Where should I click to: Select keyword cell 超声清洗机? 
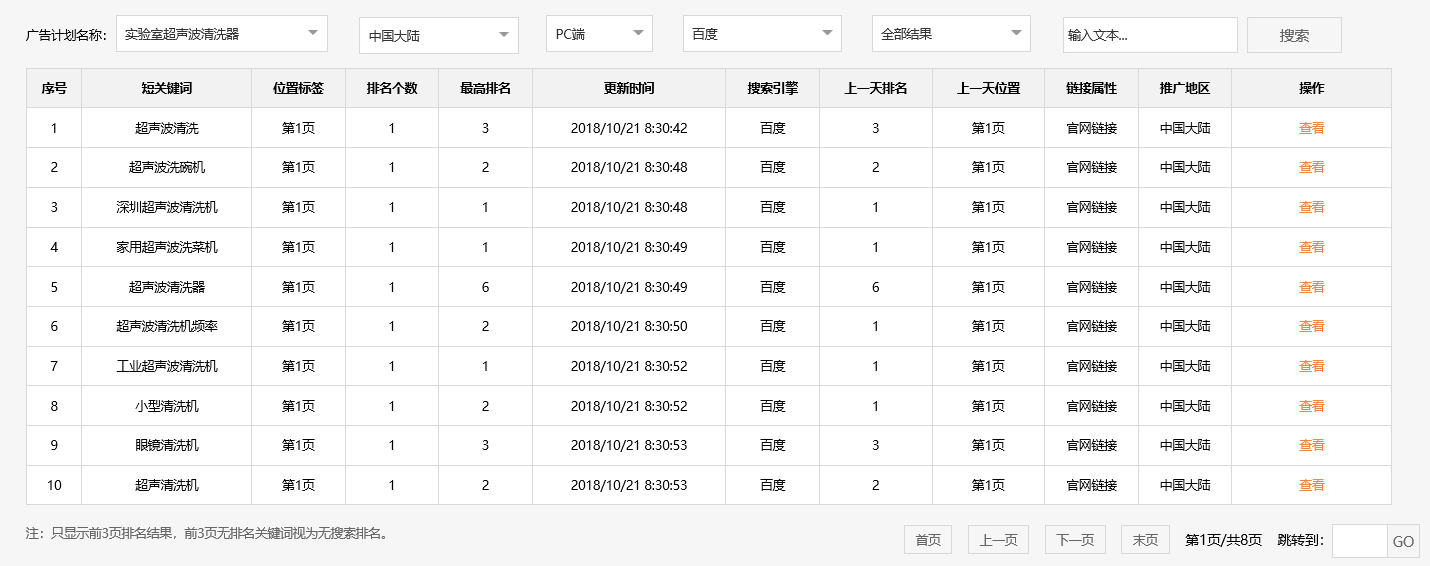[x=166, y=485]
